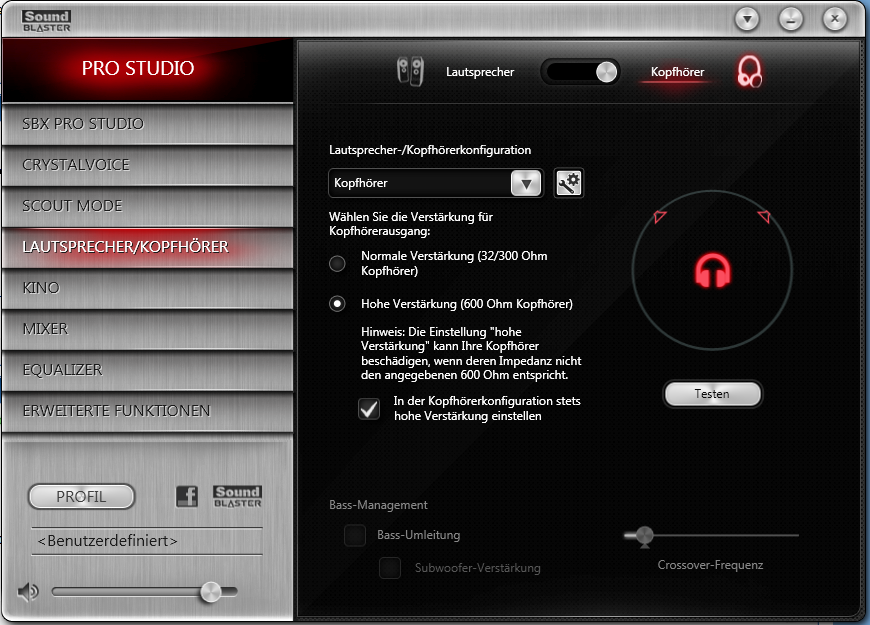Click the Crossover-Frequenz slider handle
This screenshot has height=625, width=870.
(x=644, y=536)
